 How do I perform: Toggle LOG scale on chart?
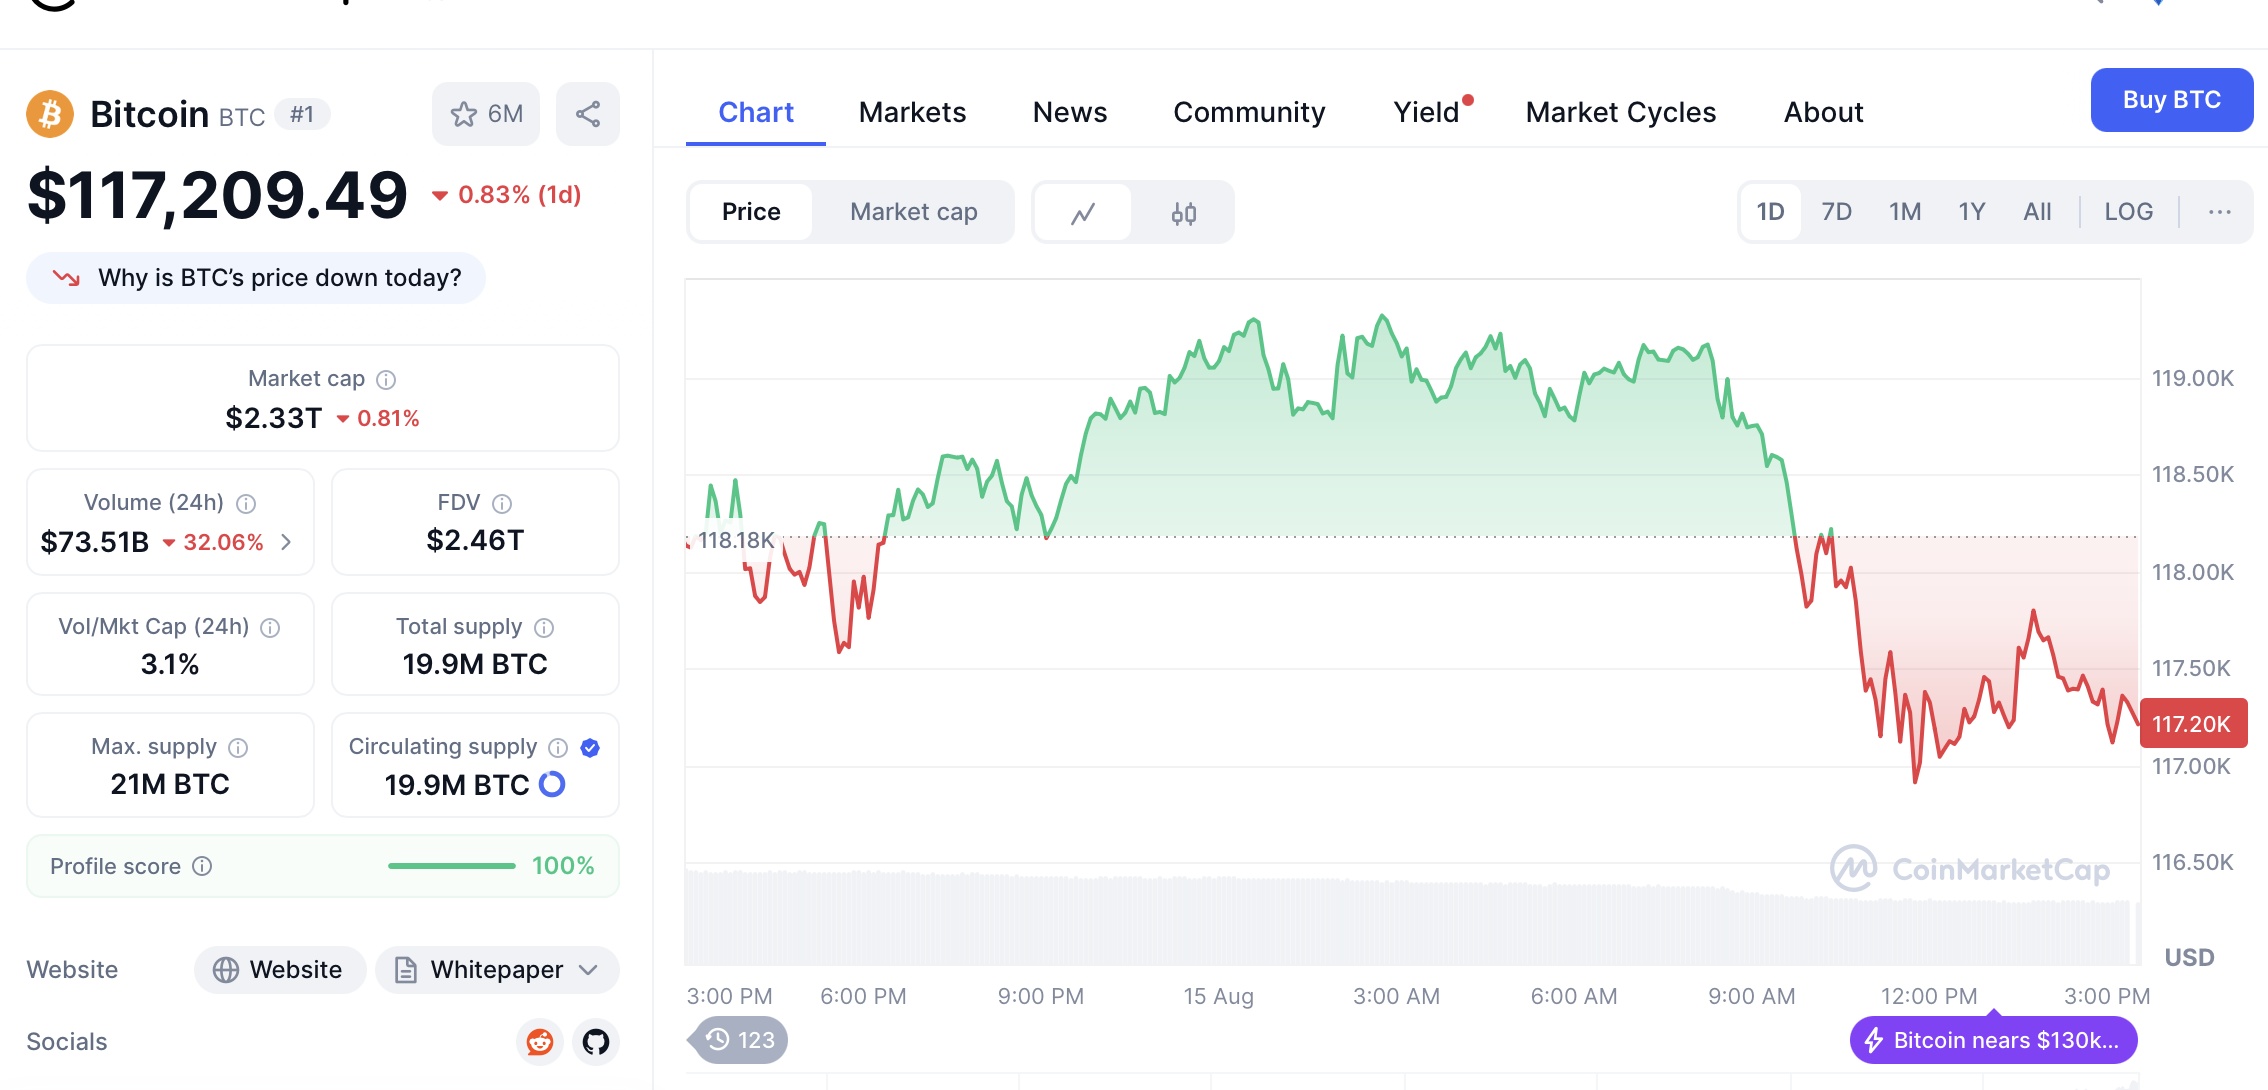pyautogui.click(x=2128, y=212)
